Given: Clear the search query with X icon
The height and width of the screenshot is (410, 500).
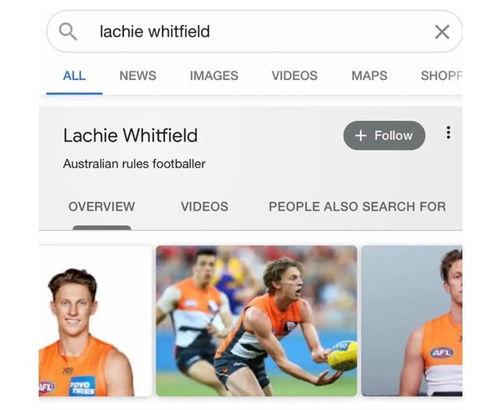Looking at the screenshot, I should click(442, 32).
